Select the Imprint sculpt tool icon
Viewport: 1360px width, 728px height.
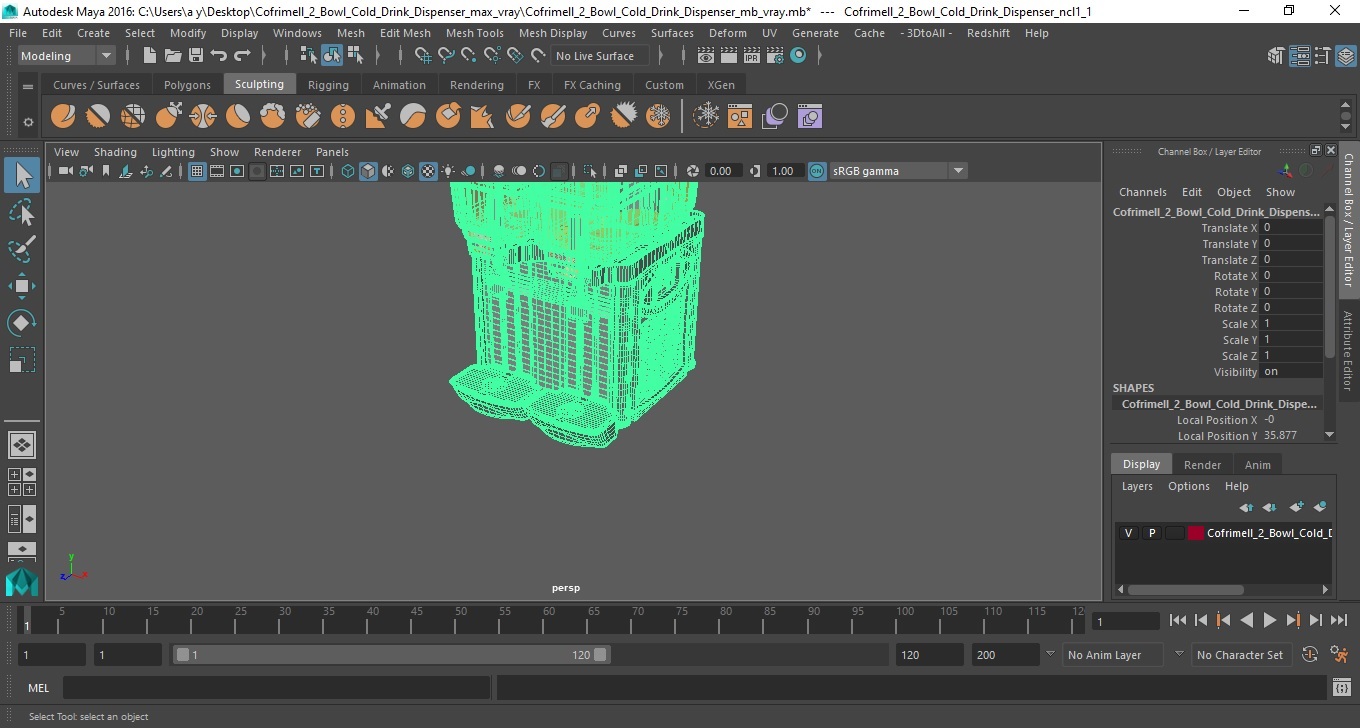pos(378,117)
